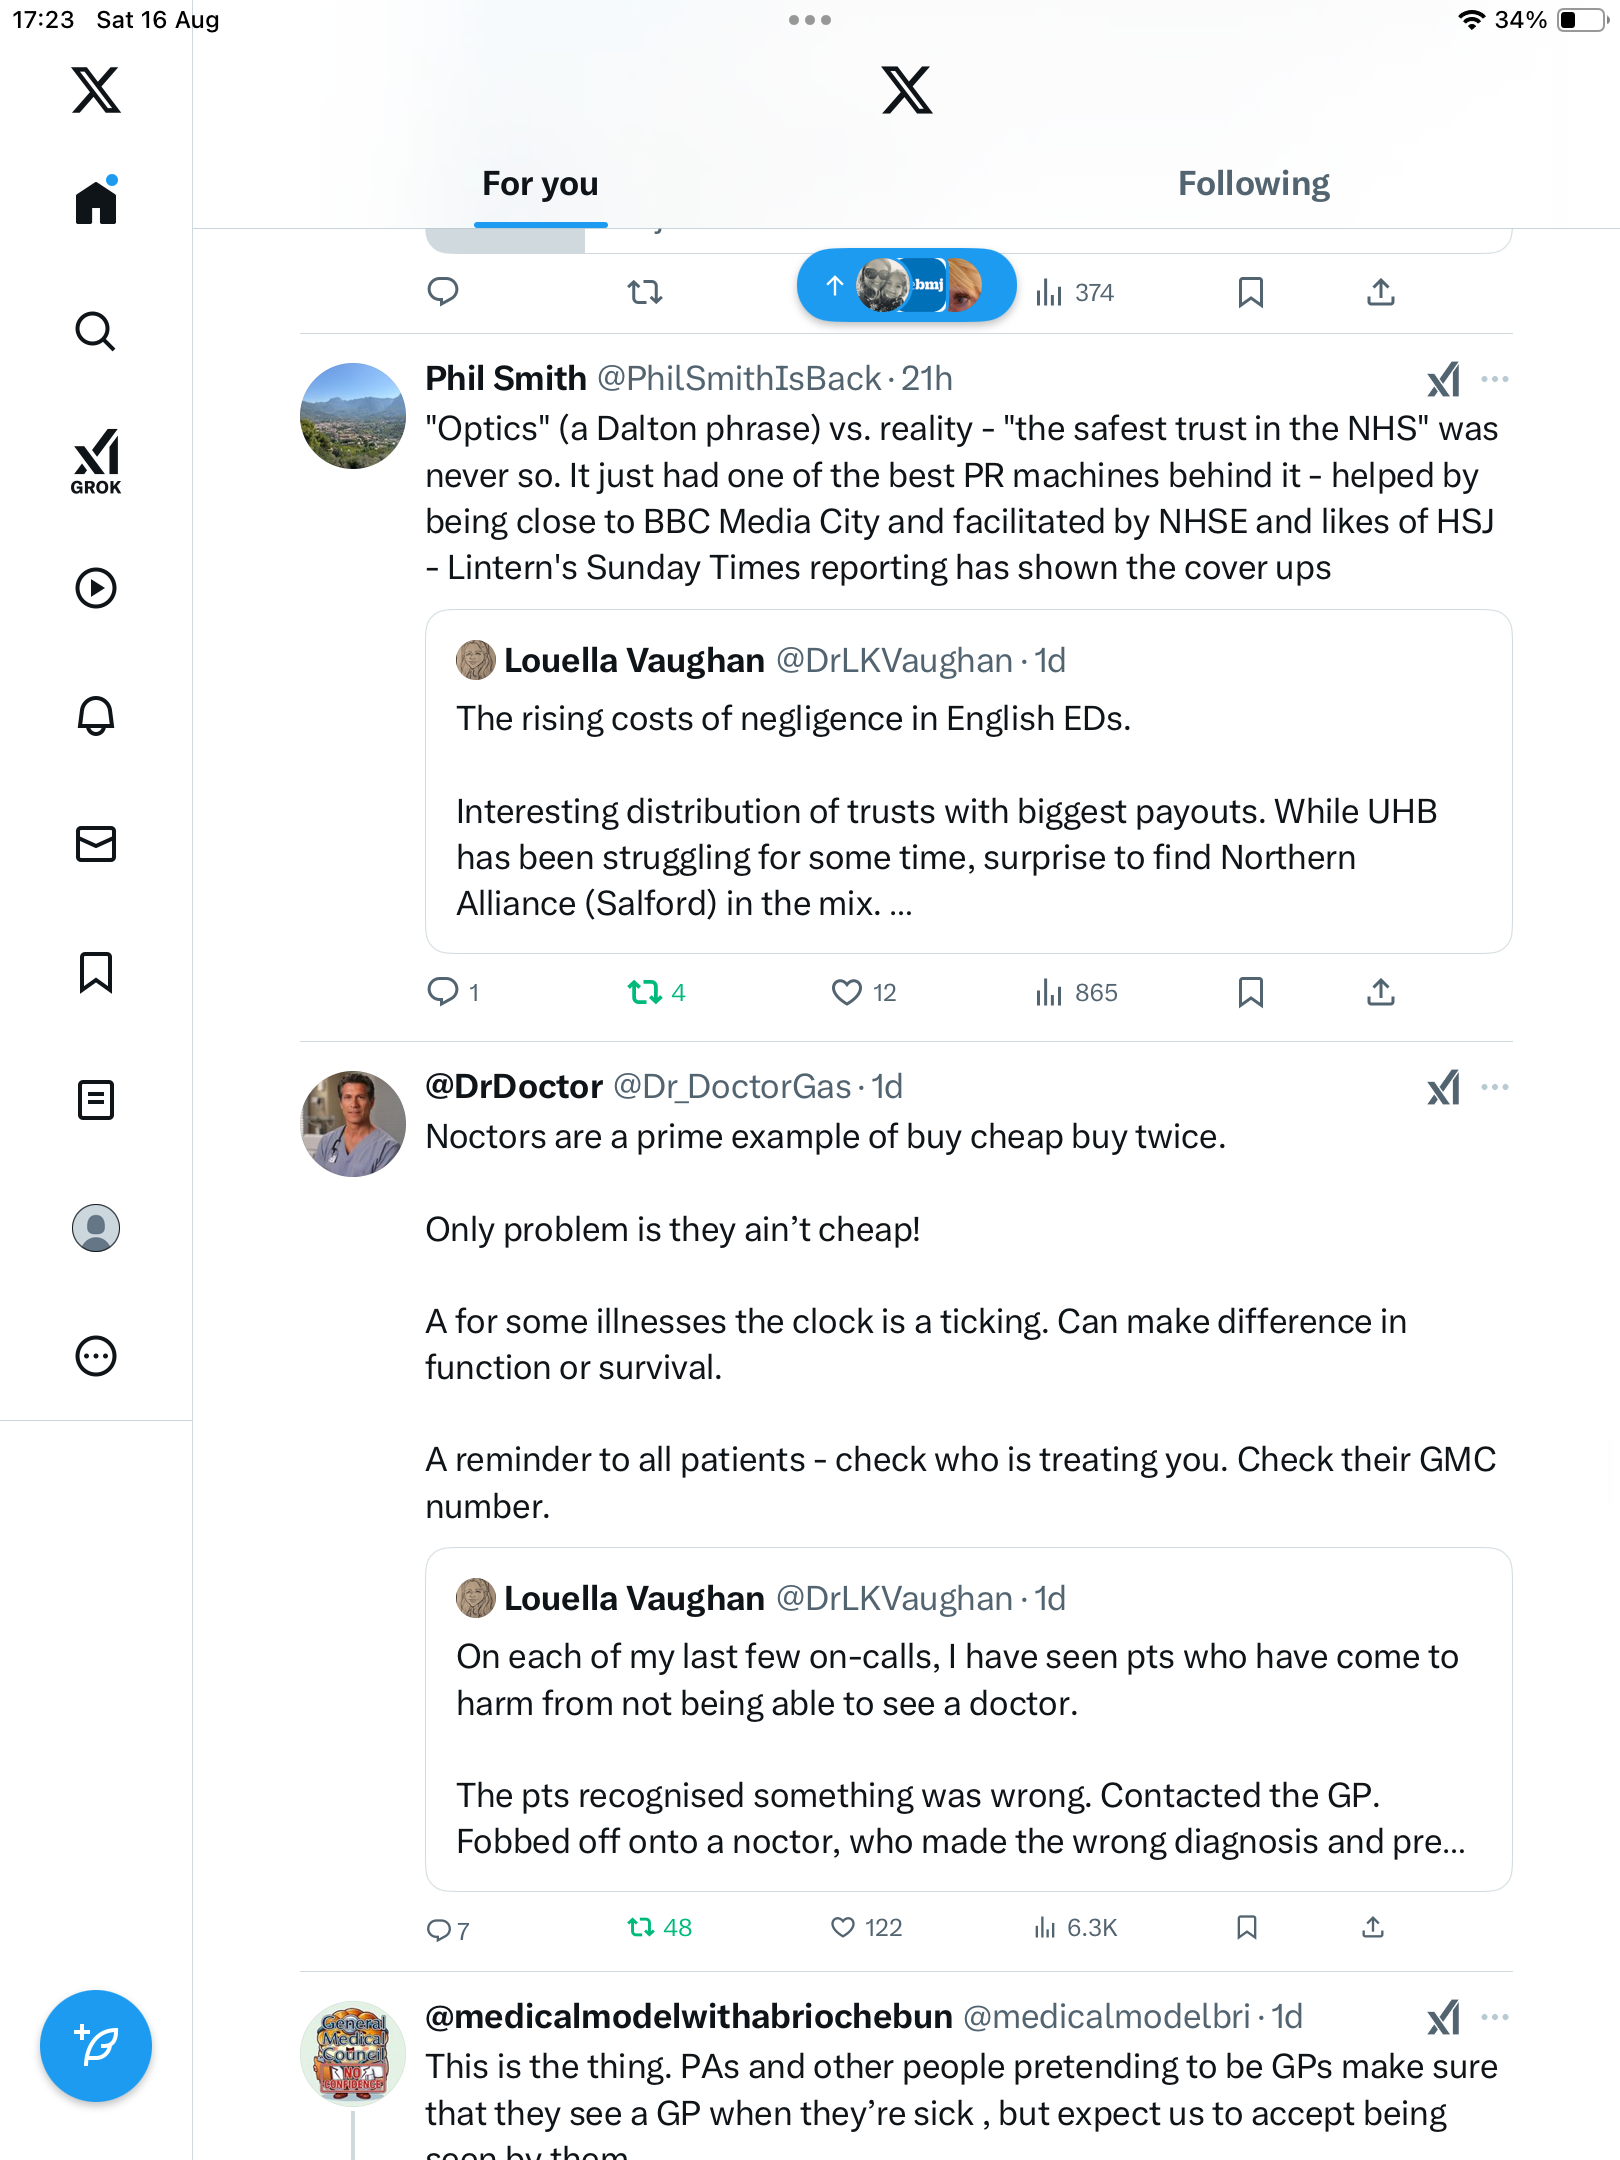Switch to the Following tab
1620x2160 pixels.
point(1253,184)
